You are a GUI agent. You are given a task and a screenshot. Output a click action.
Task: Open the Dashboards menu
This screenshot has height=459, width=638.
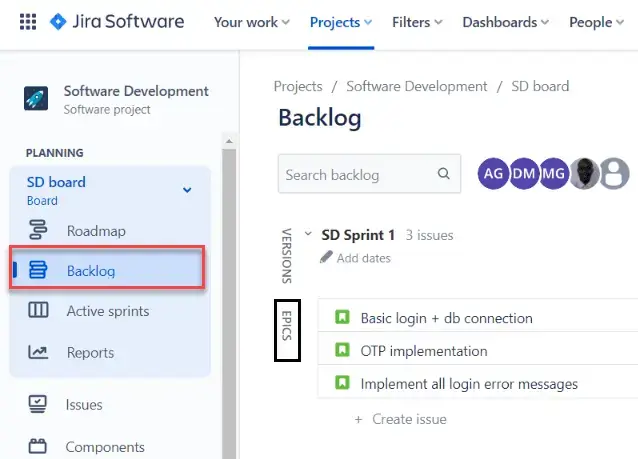(x=506, y=22)
